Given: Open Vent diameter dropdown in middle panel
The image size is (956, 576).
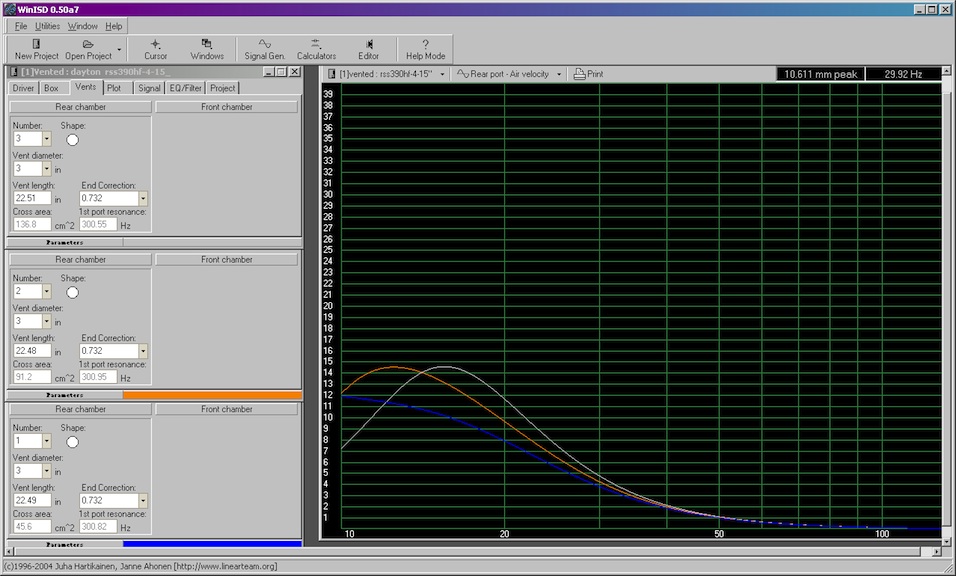Looking at the screenshot, I should (46, 321).
